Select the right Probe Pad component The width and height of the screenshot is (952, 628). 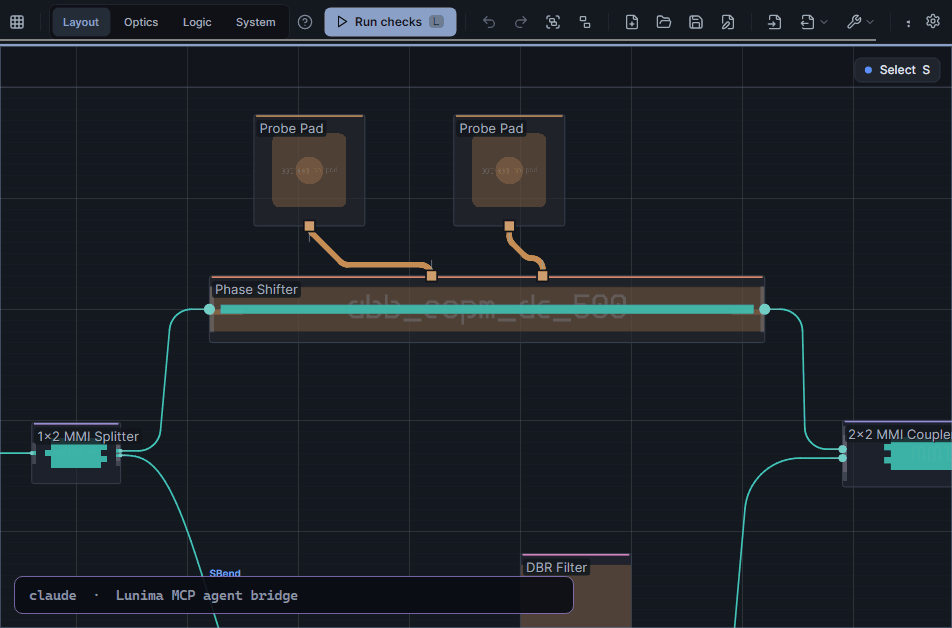click(509, 171)
